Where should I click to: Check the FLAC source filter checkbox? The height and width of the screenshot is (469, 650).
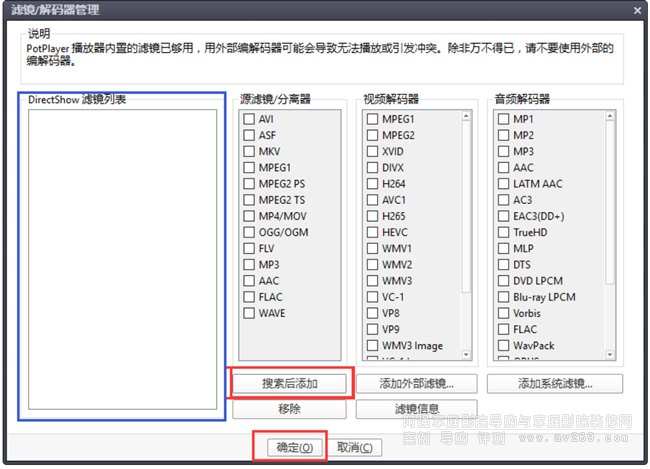[x=249, y=297]
